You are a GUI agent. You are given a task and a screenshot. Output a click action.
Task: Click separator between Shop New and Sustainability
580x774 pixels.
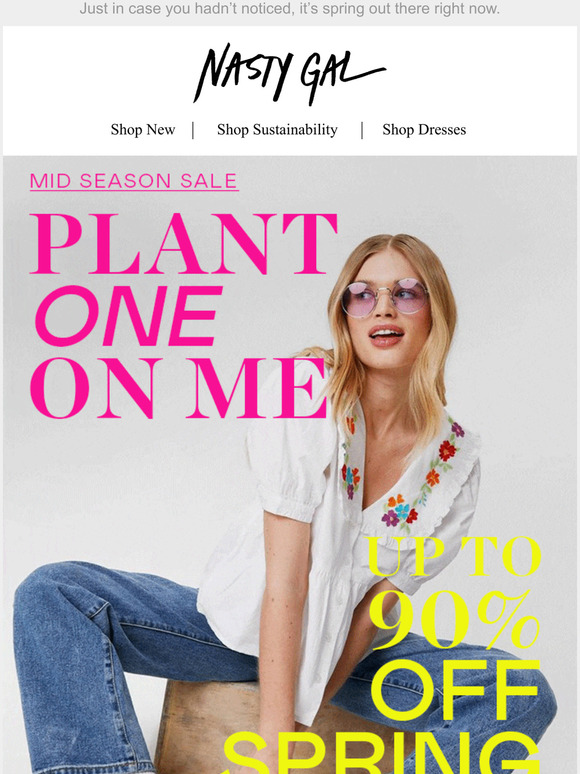[193, 130]
